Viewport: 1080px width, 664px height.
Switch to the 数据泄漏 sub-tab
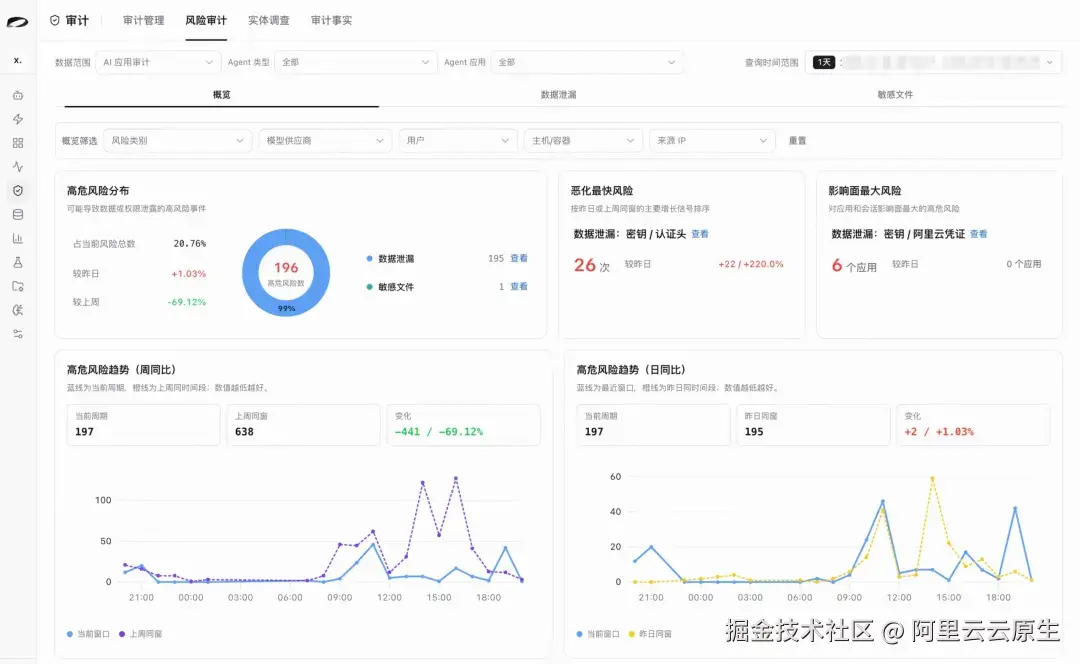pyautogui.click(x=559, y=94)
